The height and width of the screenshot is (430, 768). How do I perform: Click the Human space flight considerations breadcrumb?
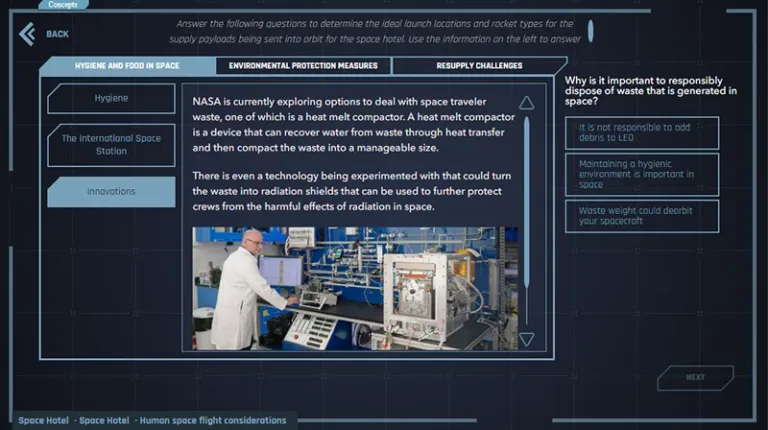tap(212, 420)
